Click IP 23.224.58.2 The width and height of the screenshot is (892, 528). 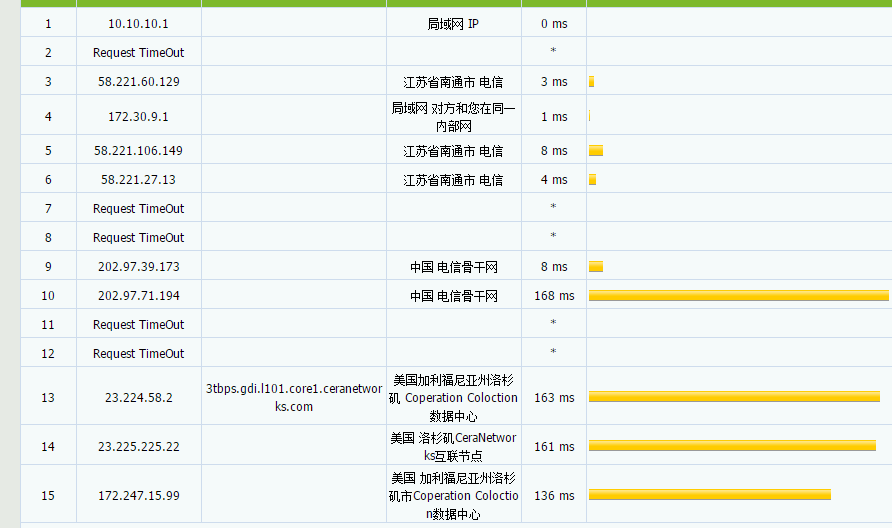138,398
